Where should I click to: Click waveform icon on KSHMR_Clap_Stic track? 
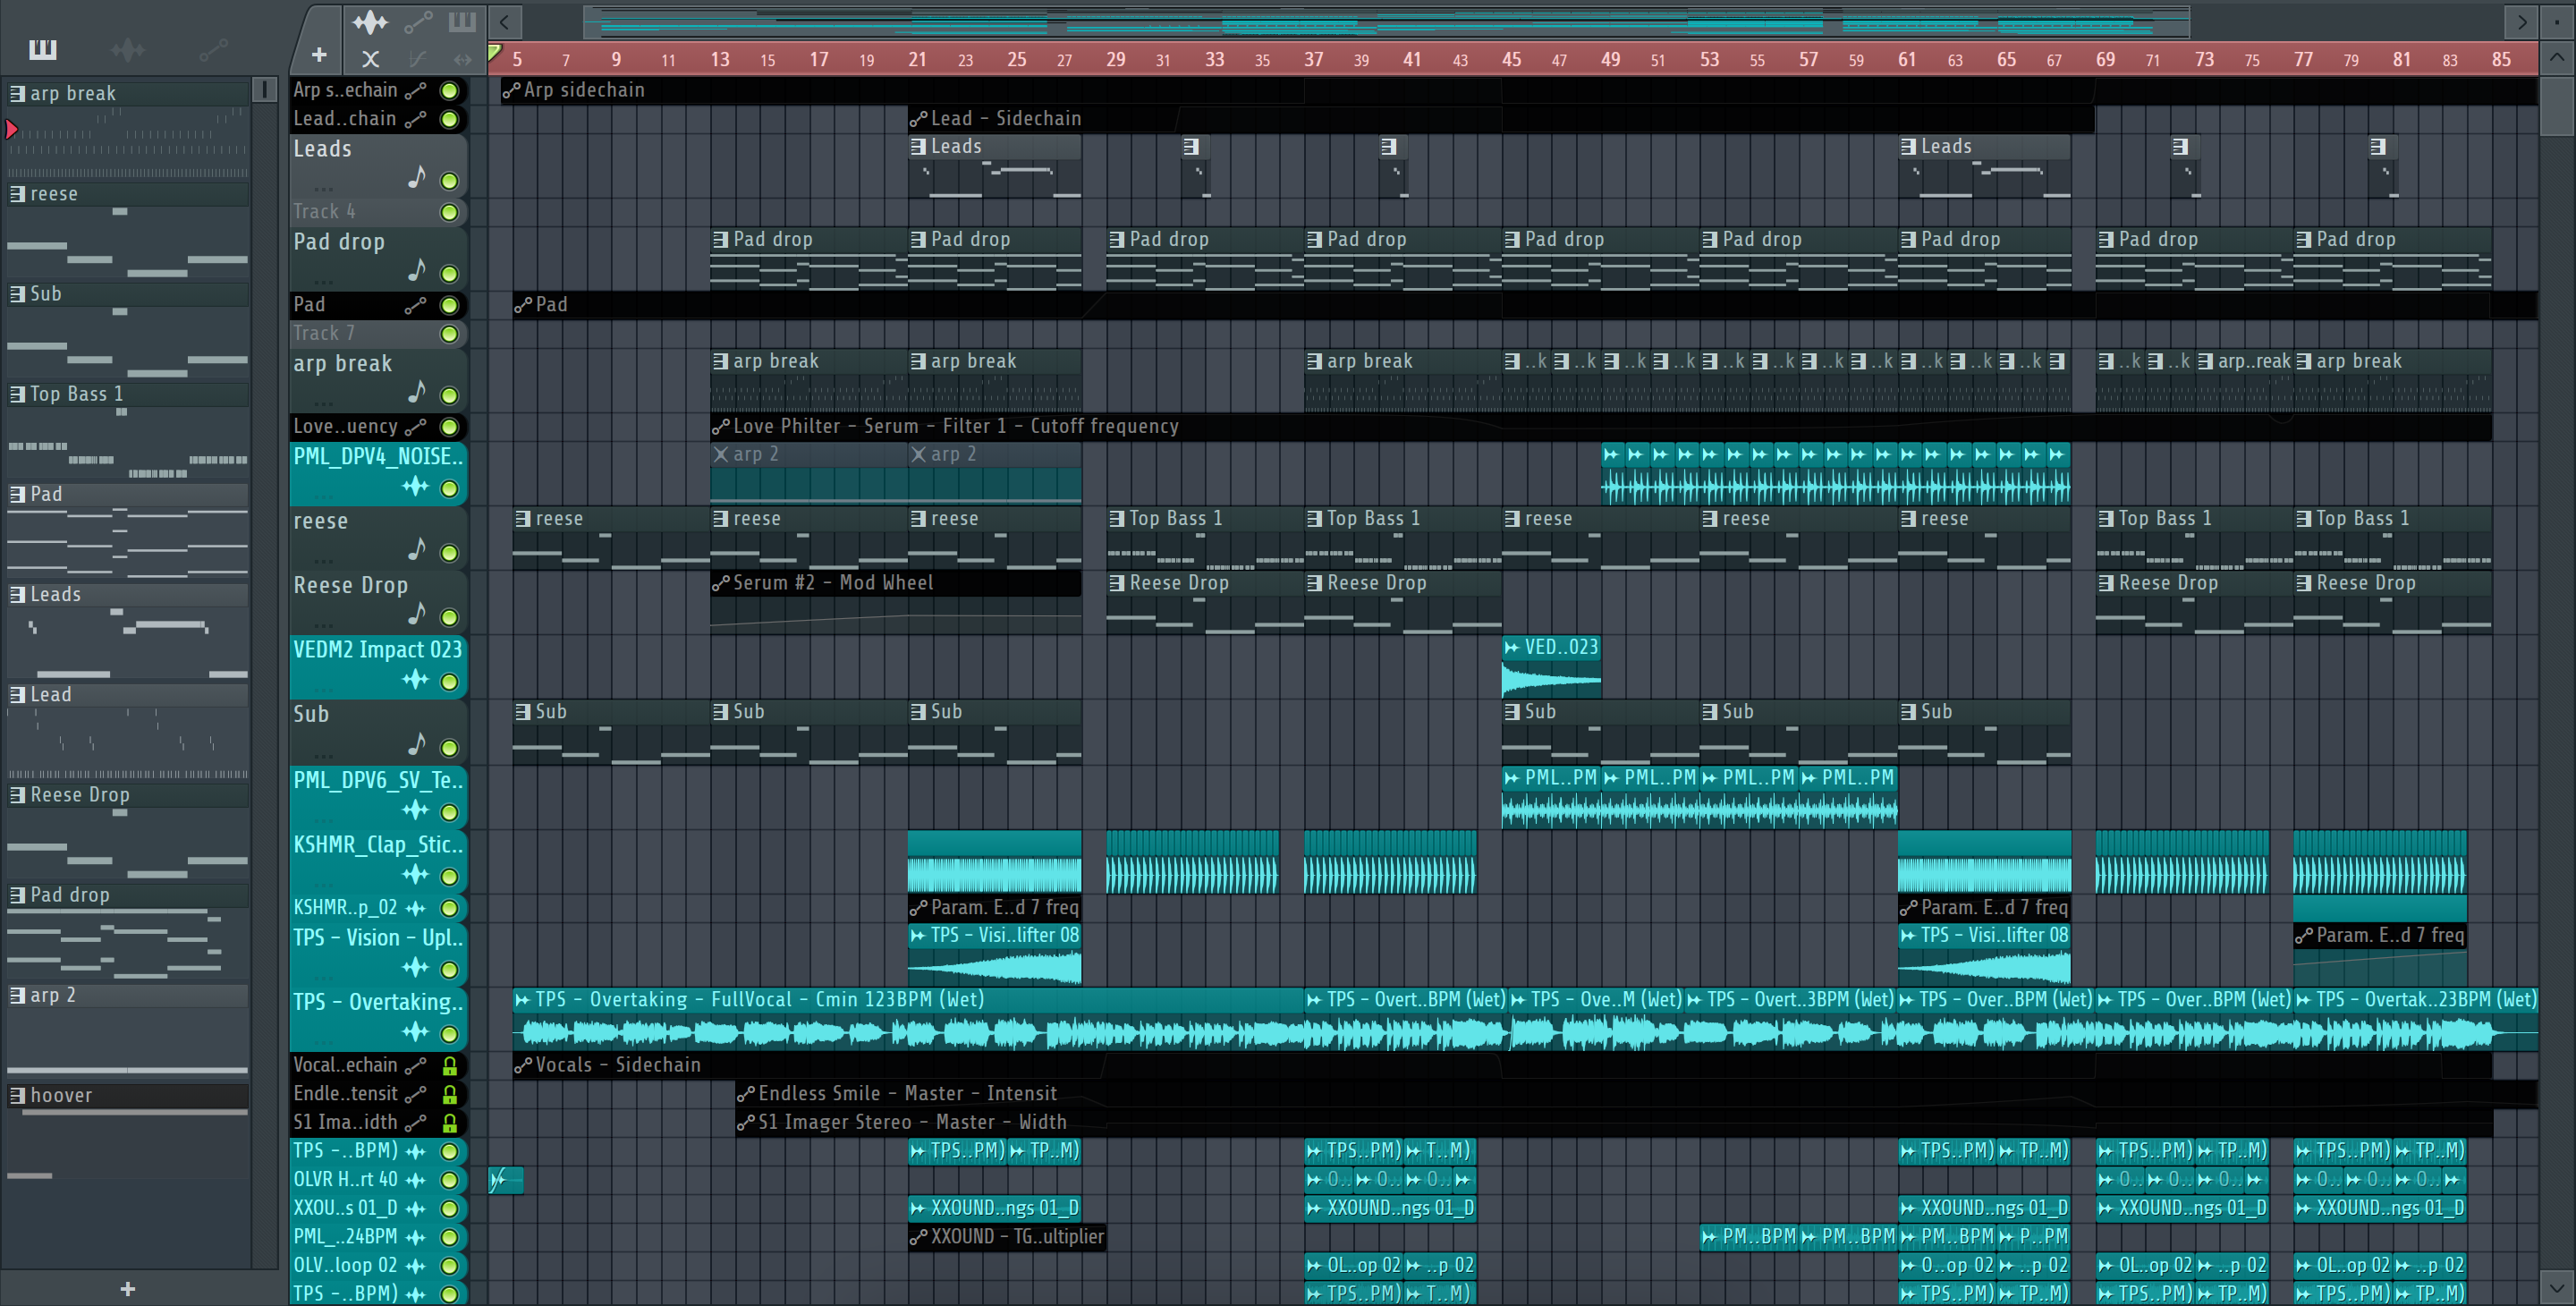point(415,875)
